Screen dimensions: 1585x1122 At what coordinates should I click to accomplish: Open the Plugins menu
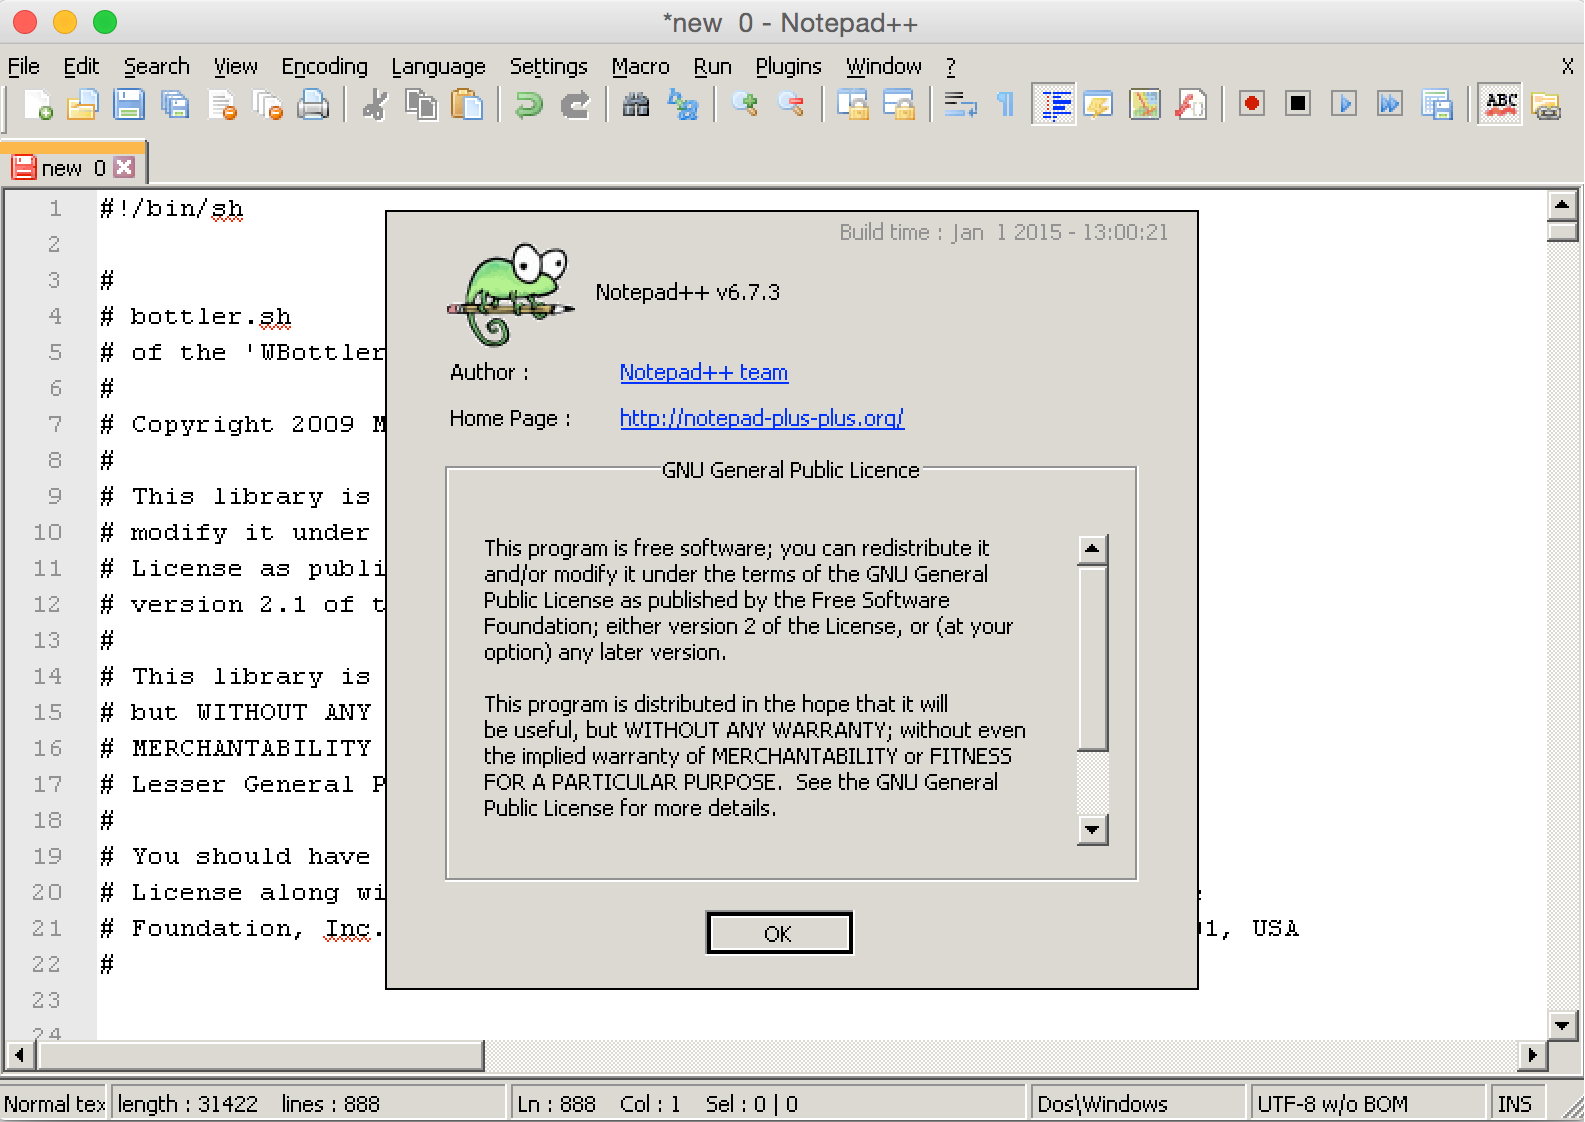pos(789,66)
